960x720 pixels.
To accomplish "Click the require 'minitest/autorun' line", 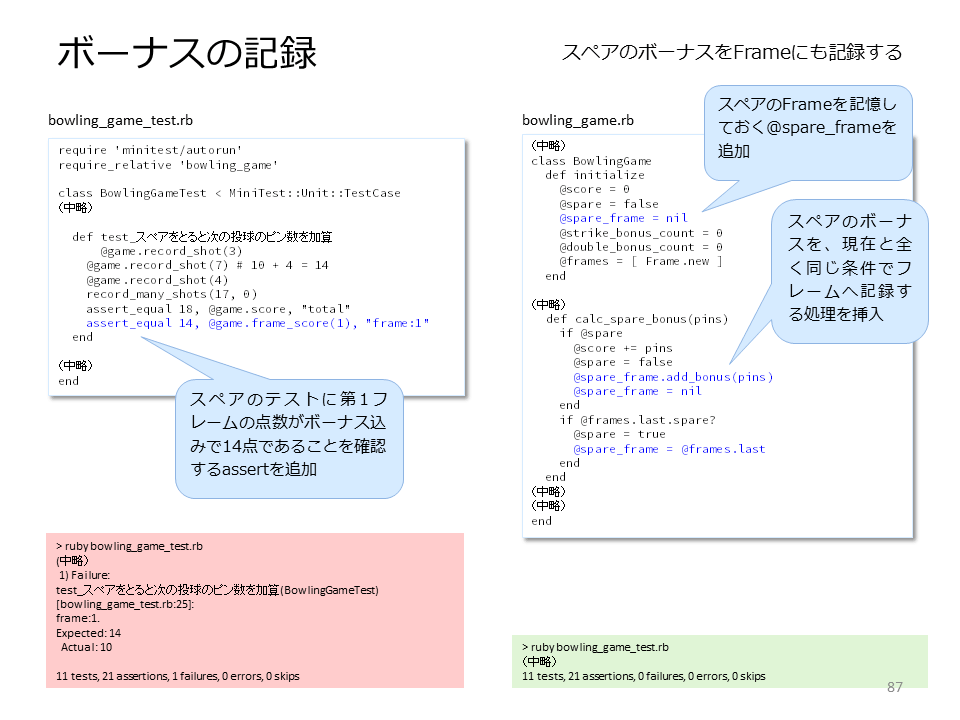I will point(150,150).
